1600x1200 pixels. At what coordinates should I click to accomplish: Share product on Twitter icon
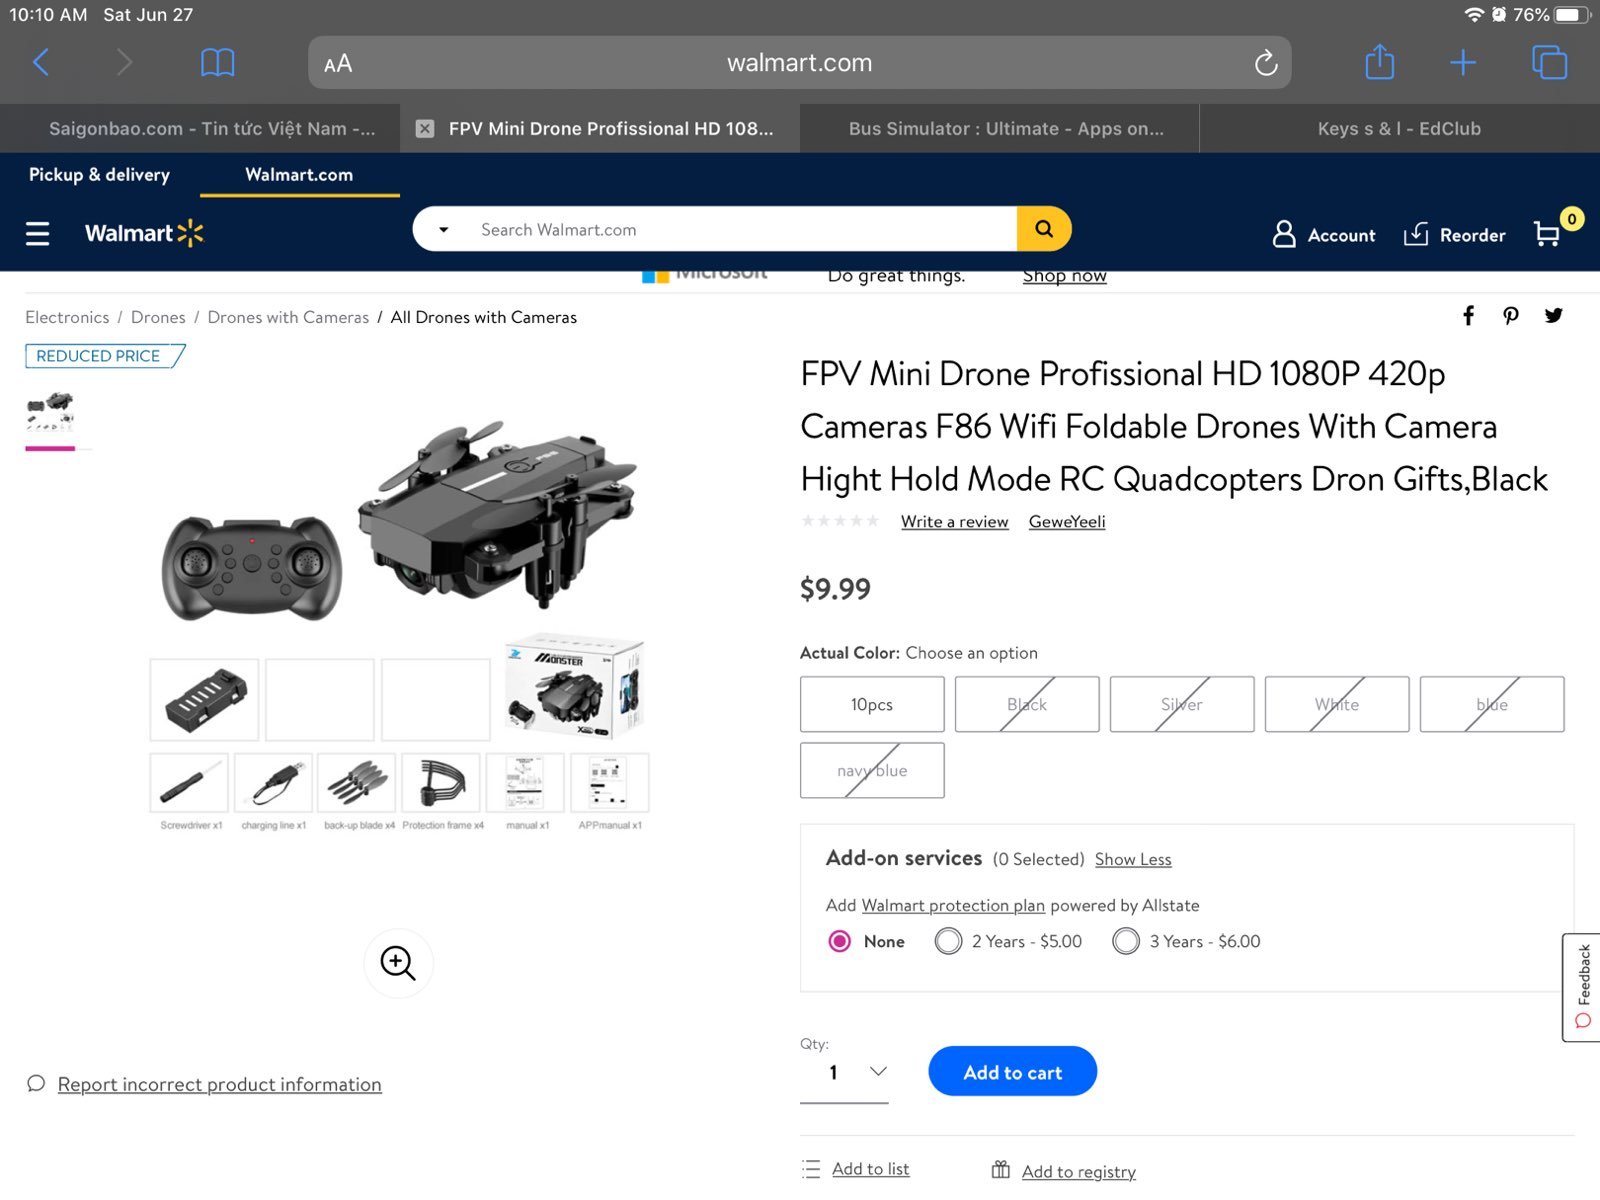tap(1553, 316)
